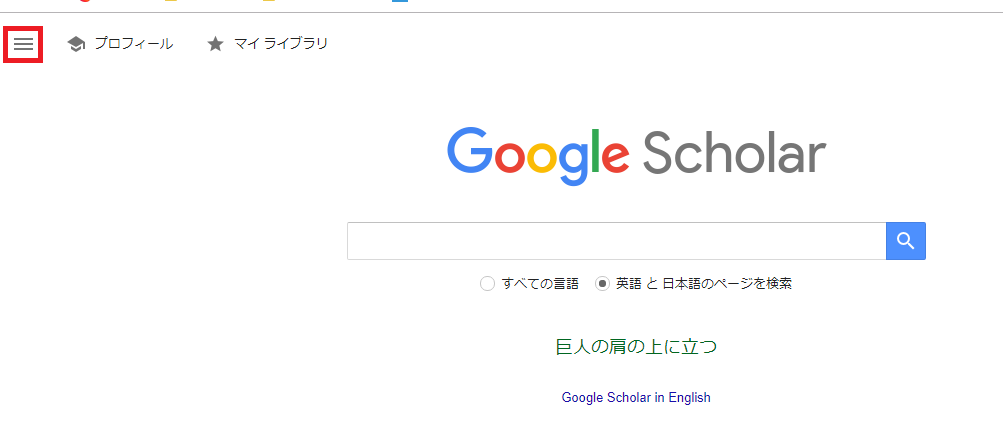Screen dimensions: 1003x443
Task: Click the star My Library icon
Action: click(x=215, y=44)
